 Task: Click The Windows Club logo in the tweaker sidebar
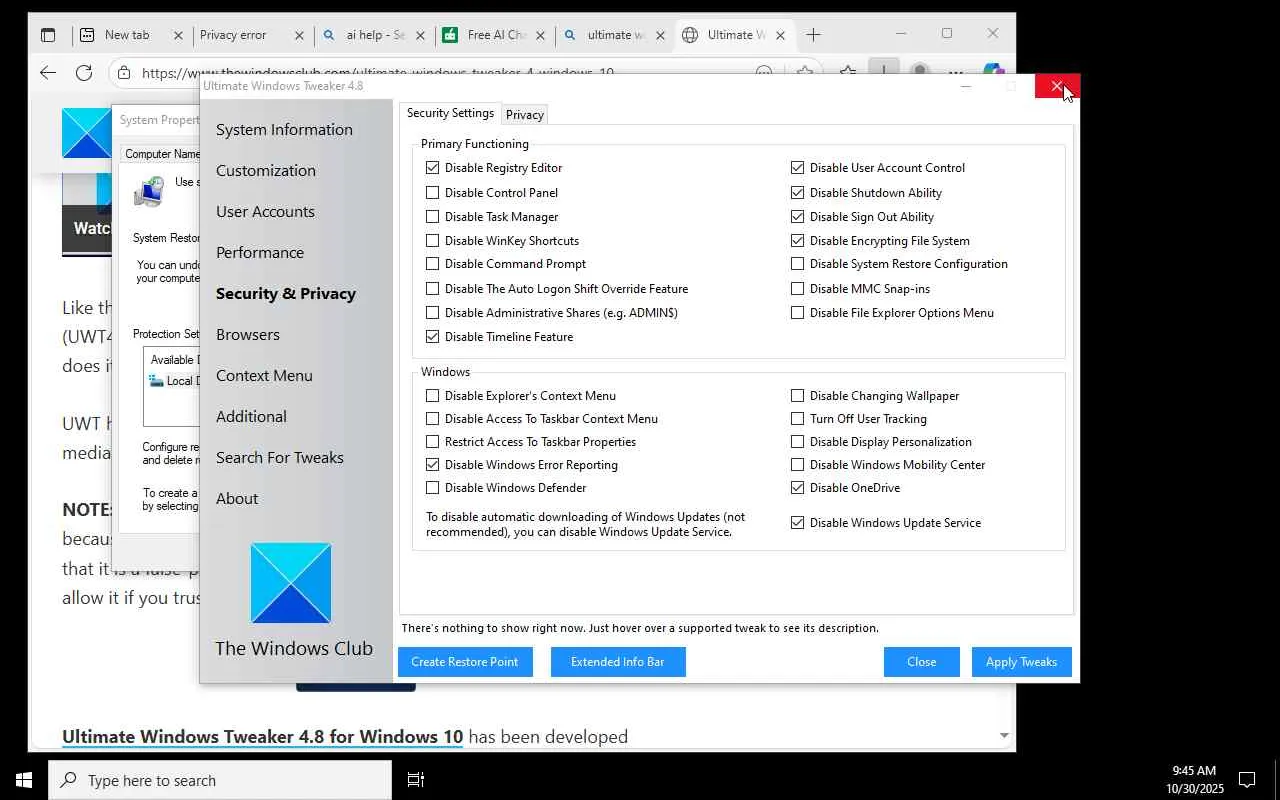click(x=291, y=583)
